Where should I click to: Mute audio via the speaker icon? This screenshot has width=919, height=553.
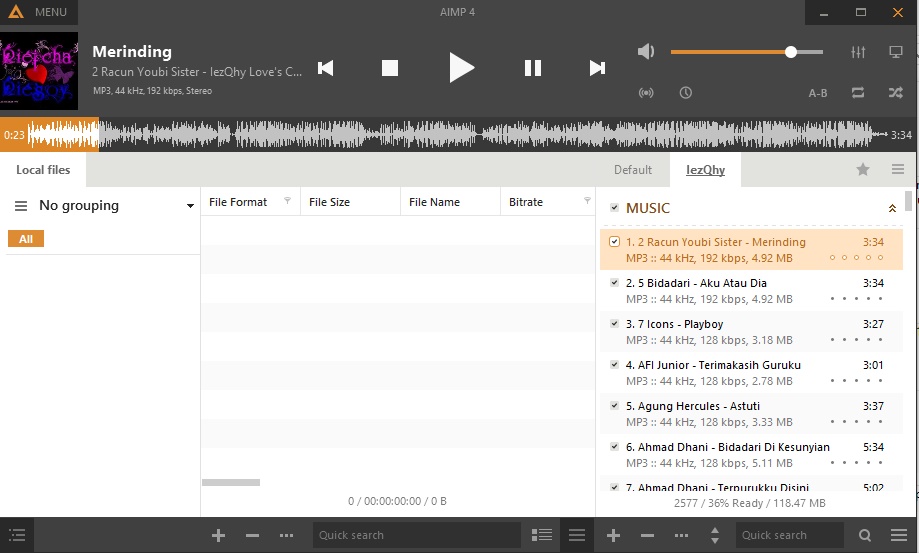(x=645, y=52)
